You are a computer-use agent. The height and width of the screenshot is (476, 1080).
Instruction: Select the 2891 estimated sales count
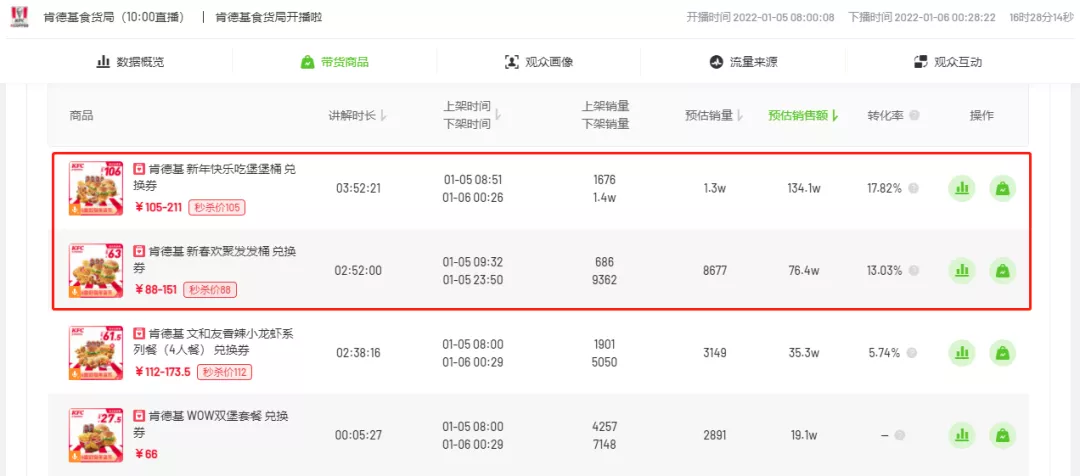click(x=715, y=435)
